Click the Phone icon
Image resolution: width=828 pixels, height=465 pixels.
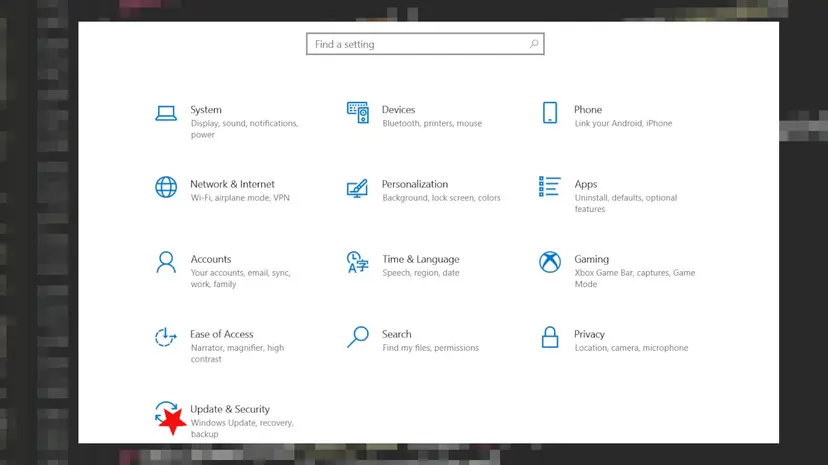click(550, 112)
